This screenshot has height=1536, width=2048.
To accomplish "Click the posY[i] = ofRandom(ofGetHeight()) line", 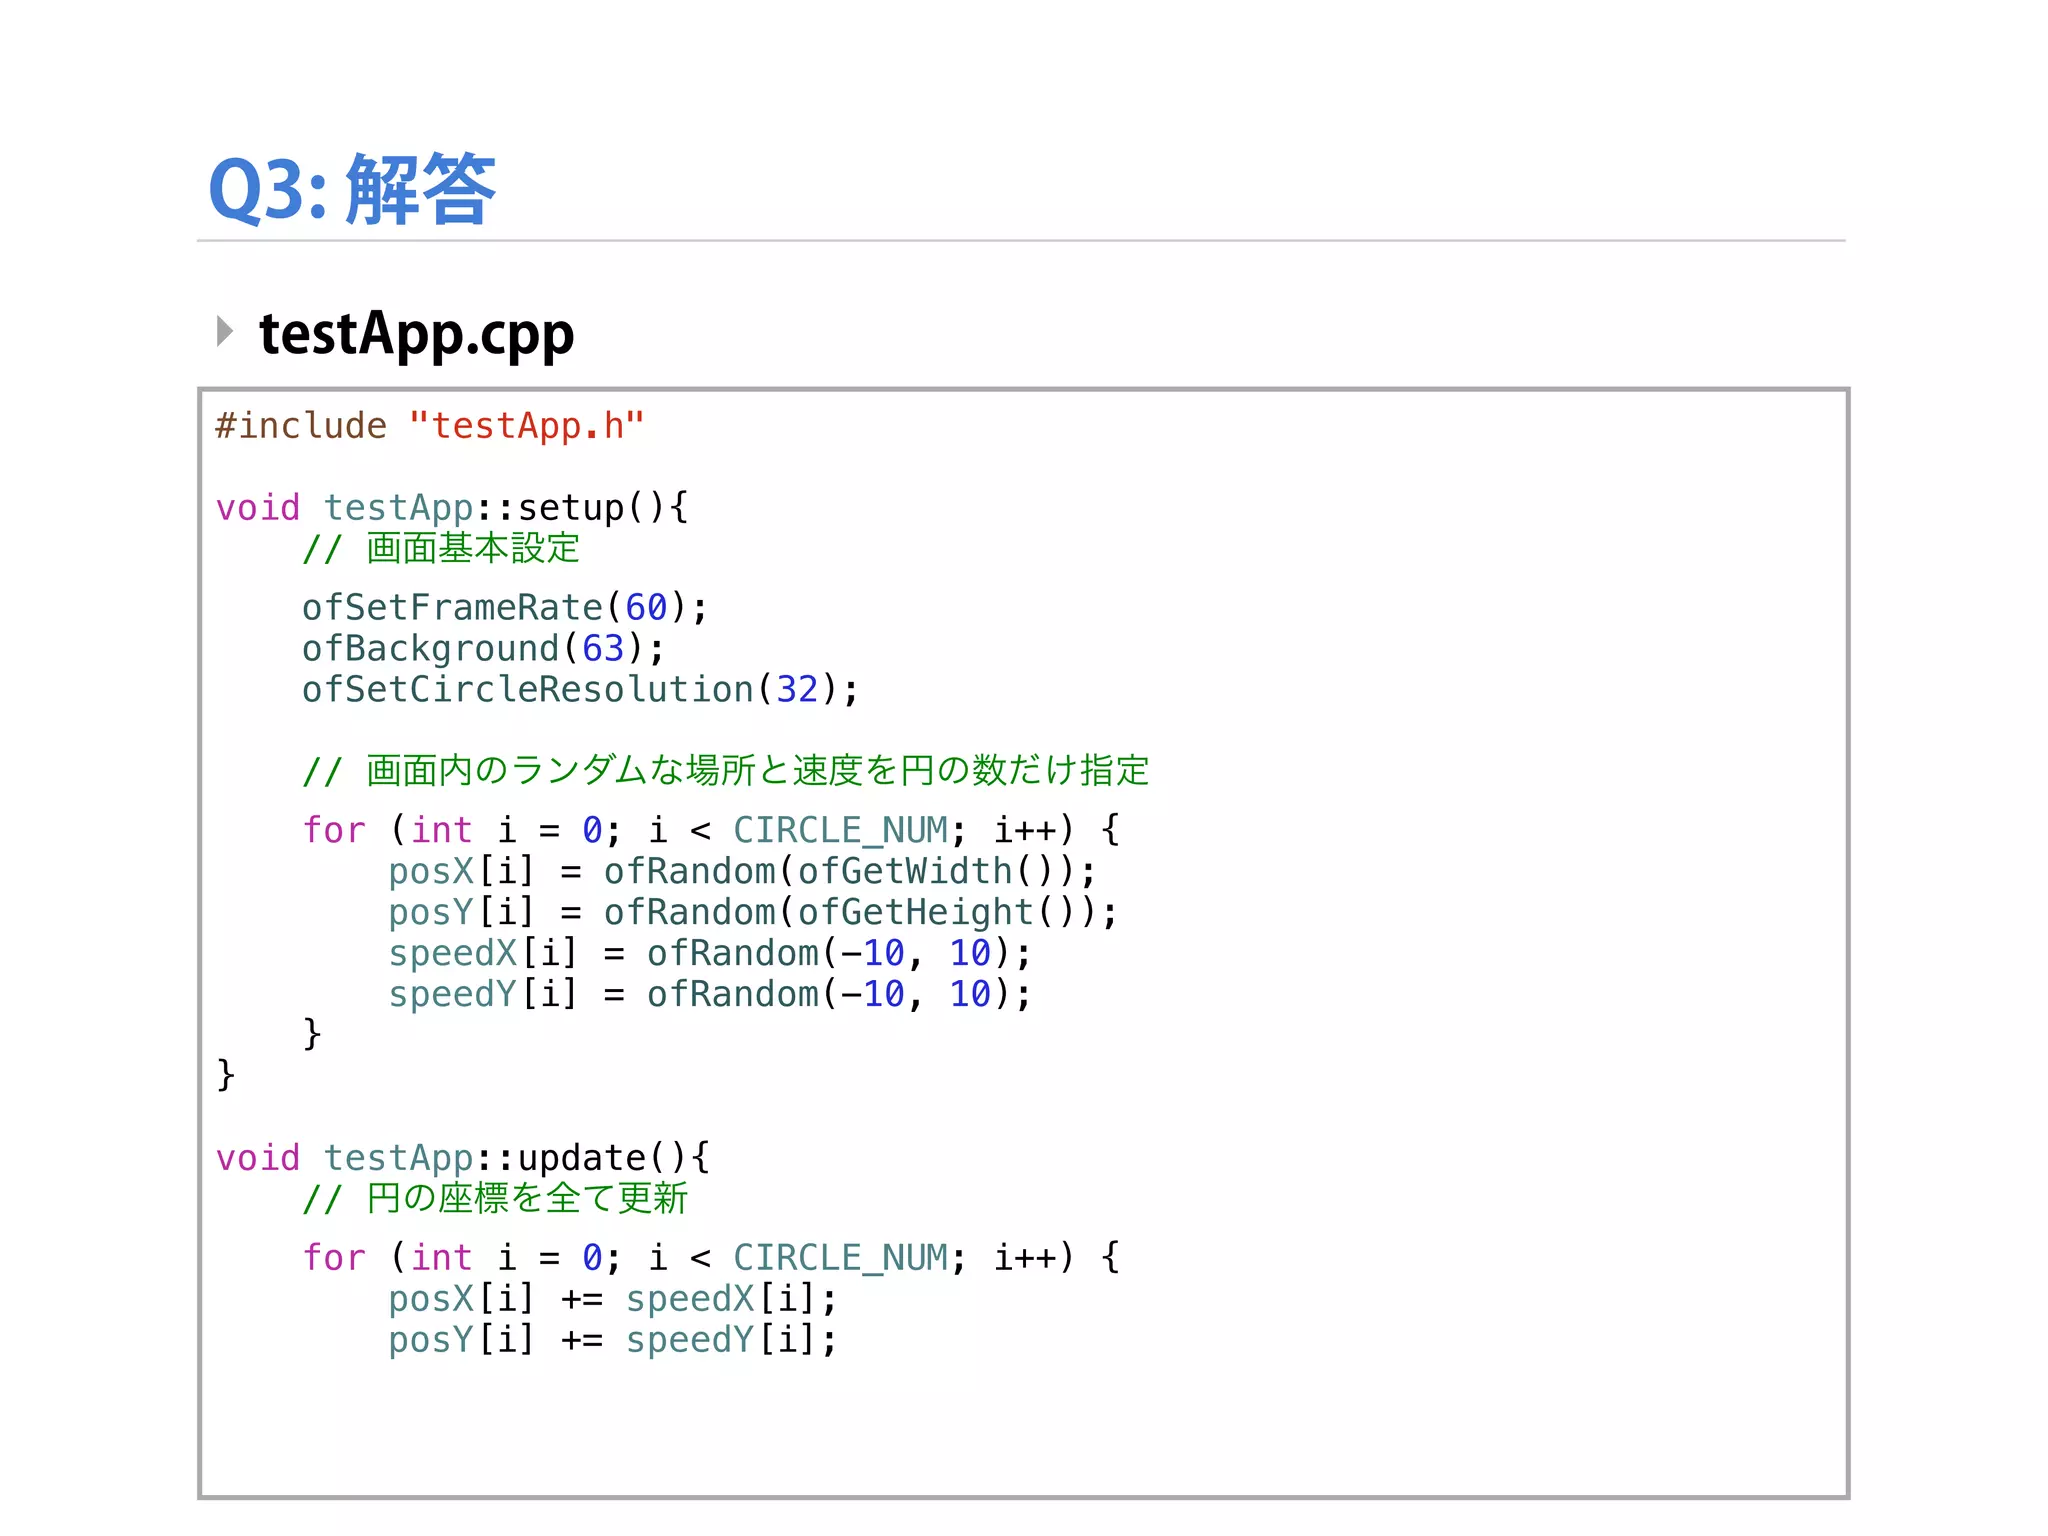I will pyautogui.click(x=752, y=913).
